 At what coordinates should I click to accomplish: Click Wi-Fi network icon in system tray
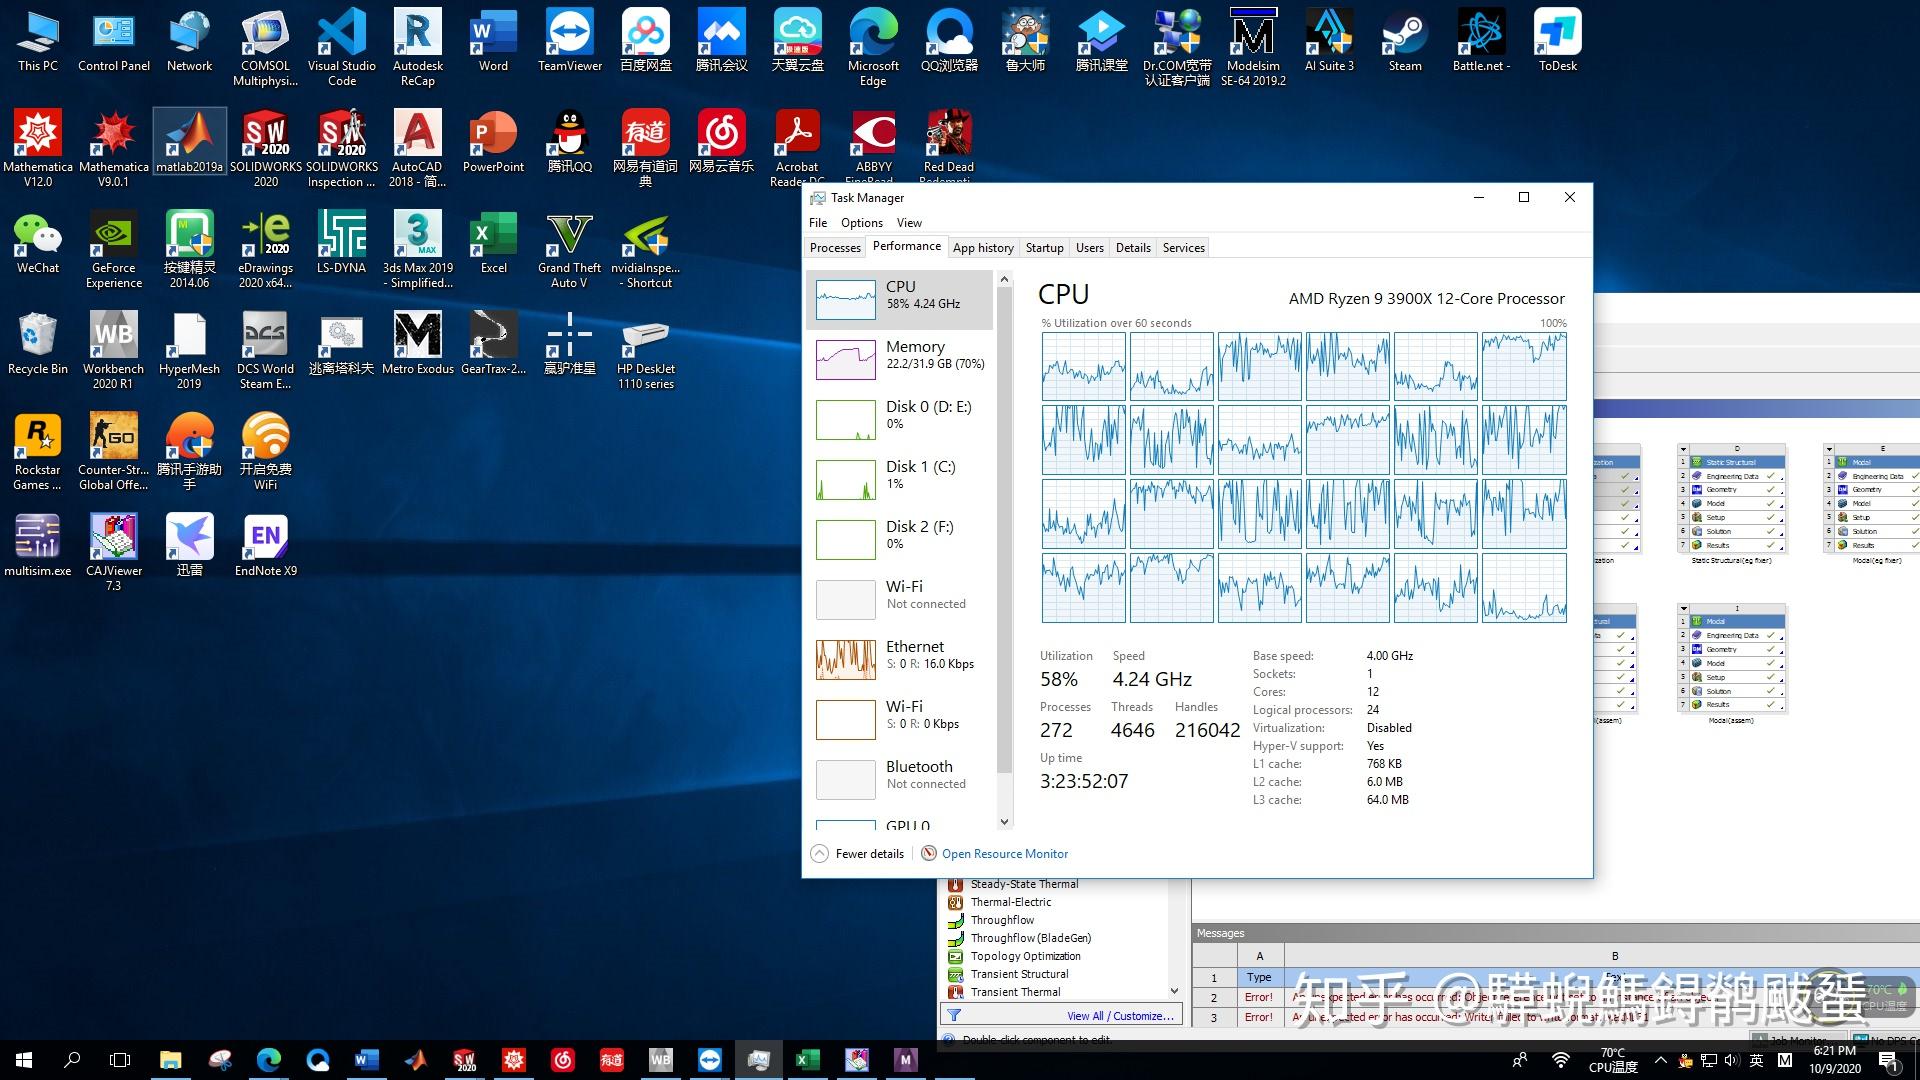click(1561, 1060)
